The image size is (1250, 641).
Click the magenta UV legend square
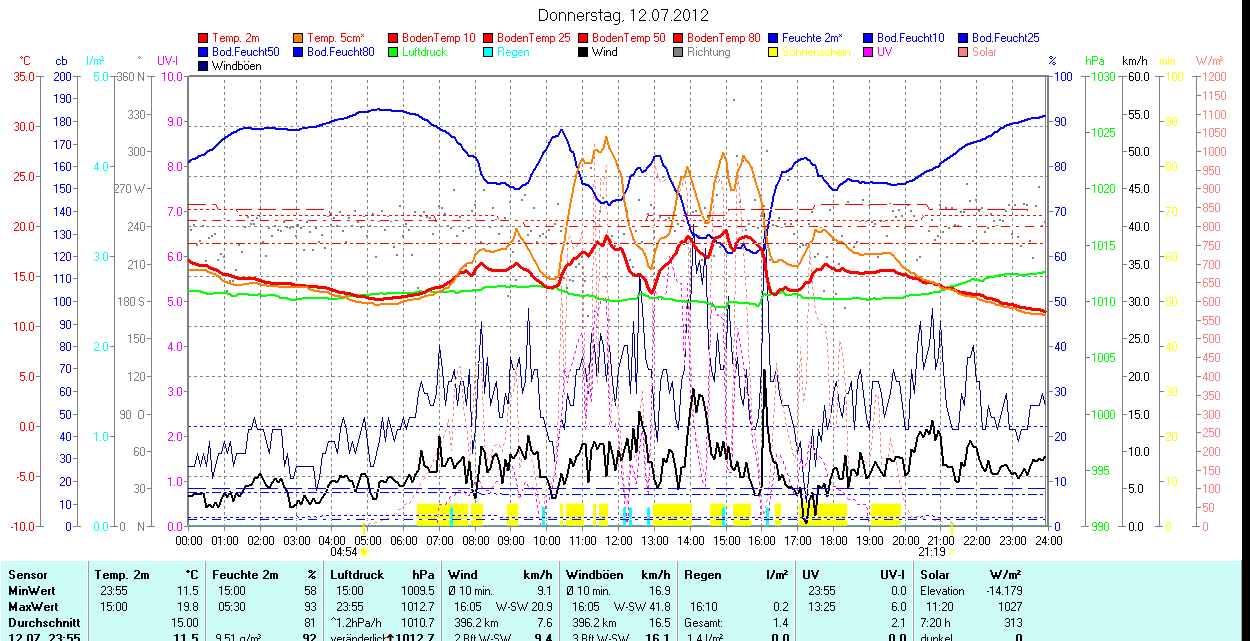[x=869, y=52]
